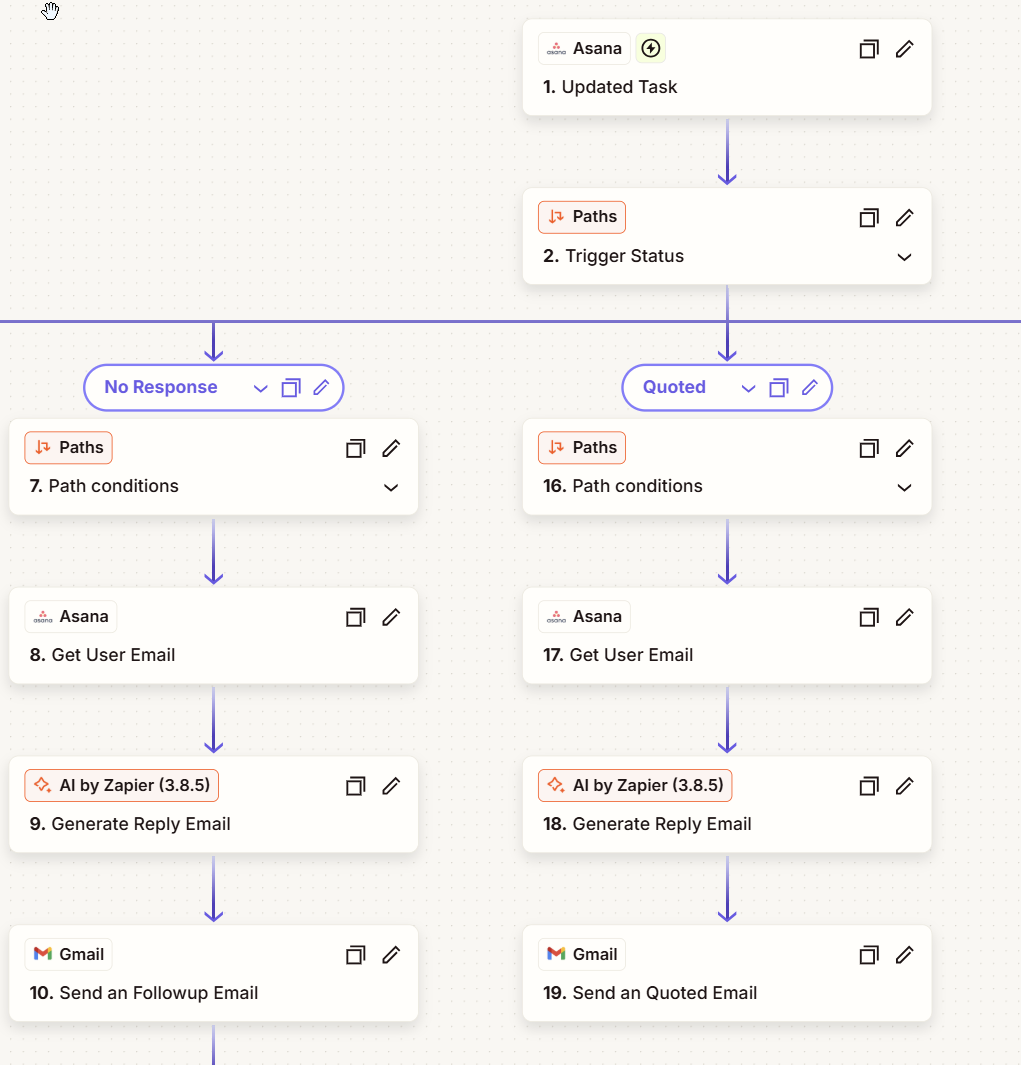The height and width of the screenshot is (1065, 1021).
Task: Select '17. Get User Email' step title
Action: click(618, 655)
